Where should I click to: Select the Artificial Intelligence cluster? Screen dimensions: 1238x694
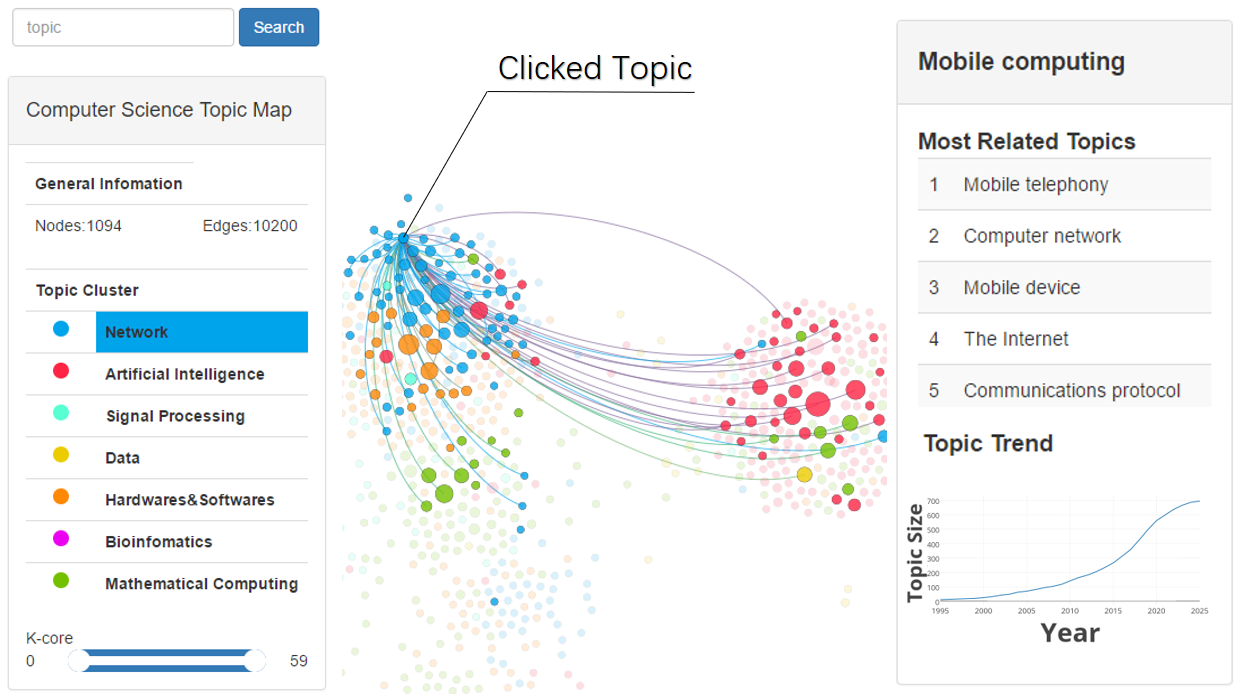[185, 374]
